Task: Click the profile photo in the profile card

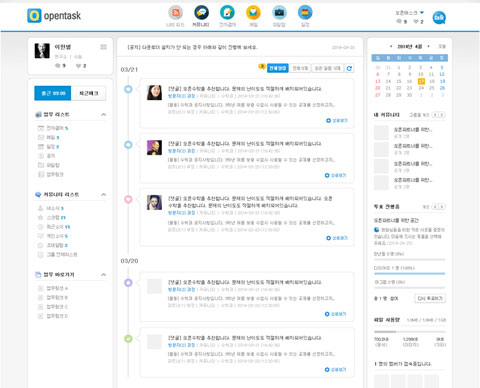Action: (x=42, y=51)
